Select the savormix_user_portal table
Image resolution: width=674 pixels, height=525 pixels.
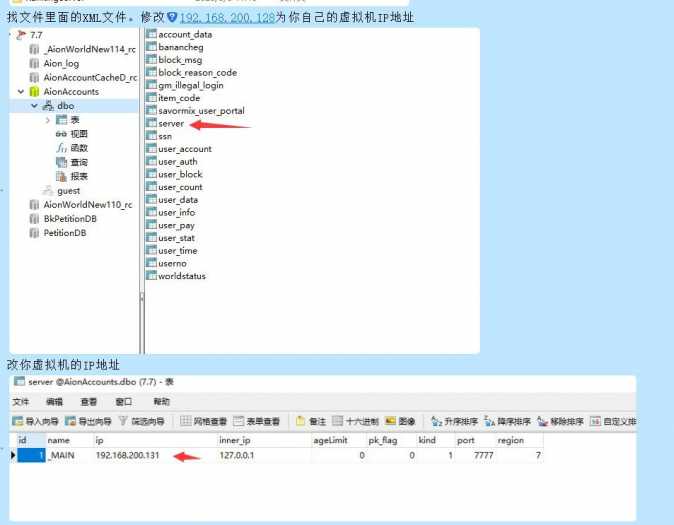point(196,111)
